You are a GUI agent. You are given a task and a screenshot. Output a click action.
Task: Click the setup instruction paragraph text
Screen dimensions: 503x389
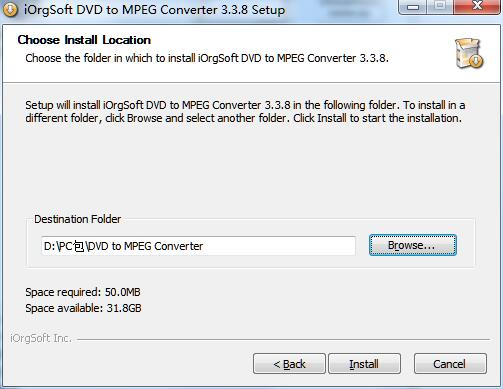(245, 112)
